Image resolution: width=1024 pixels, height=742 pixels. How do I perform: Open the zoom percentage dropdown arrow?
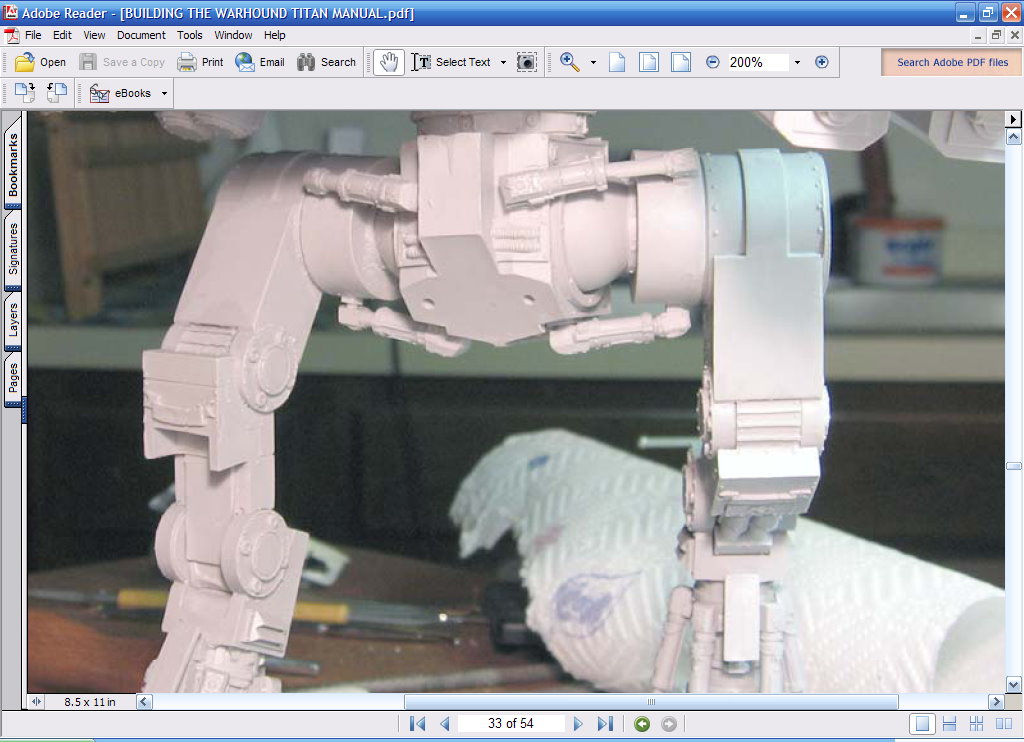(797, 63)
